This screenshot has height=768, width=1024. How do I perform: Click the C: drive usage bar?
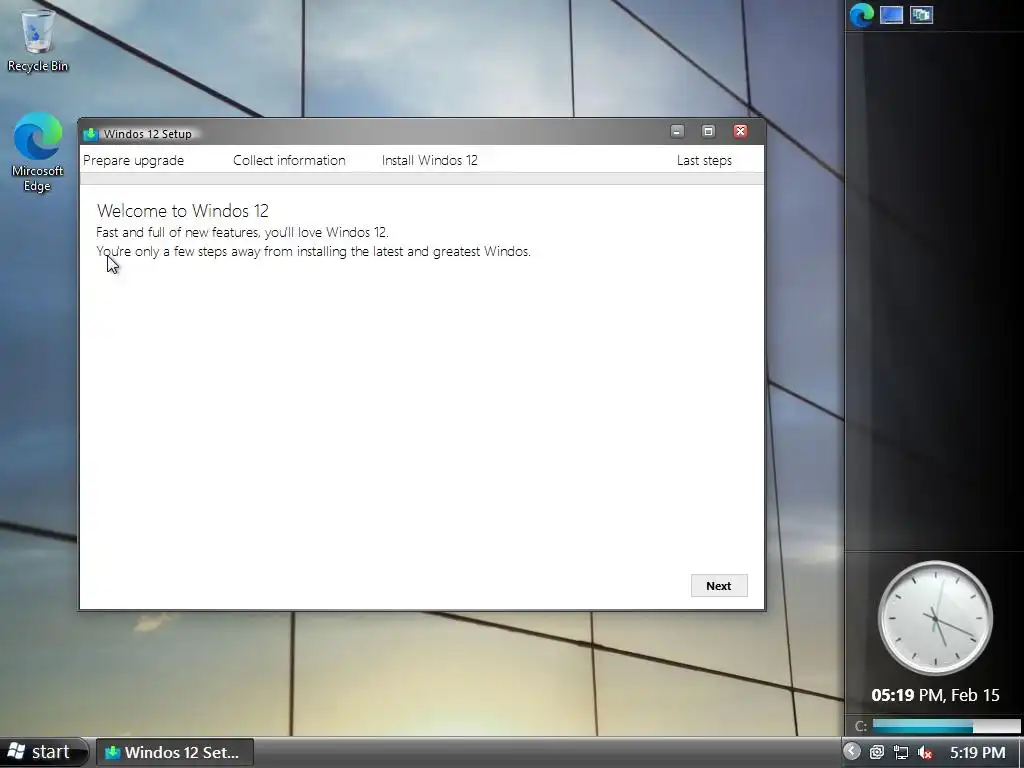946,726
